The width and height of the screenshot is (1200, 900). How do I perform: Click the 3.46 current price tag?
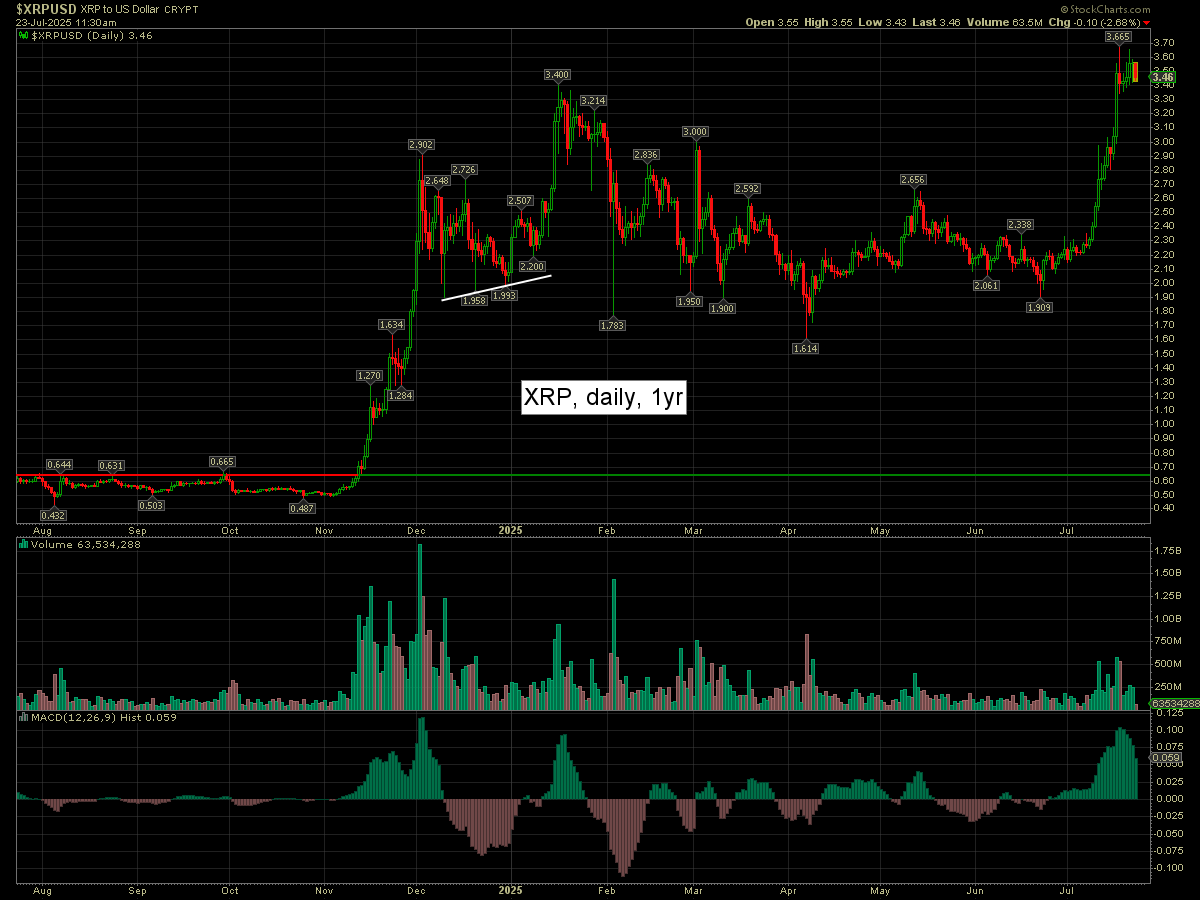pos(1162,76)
